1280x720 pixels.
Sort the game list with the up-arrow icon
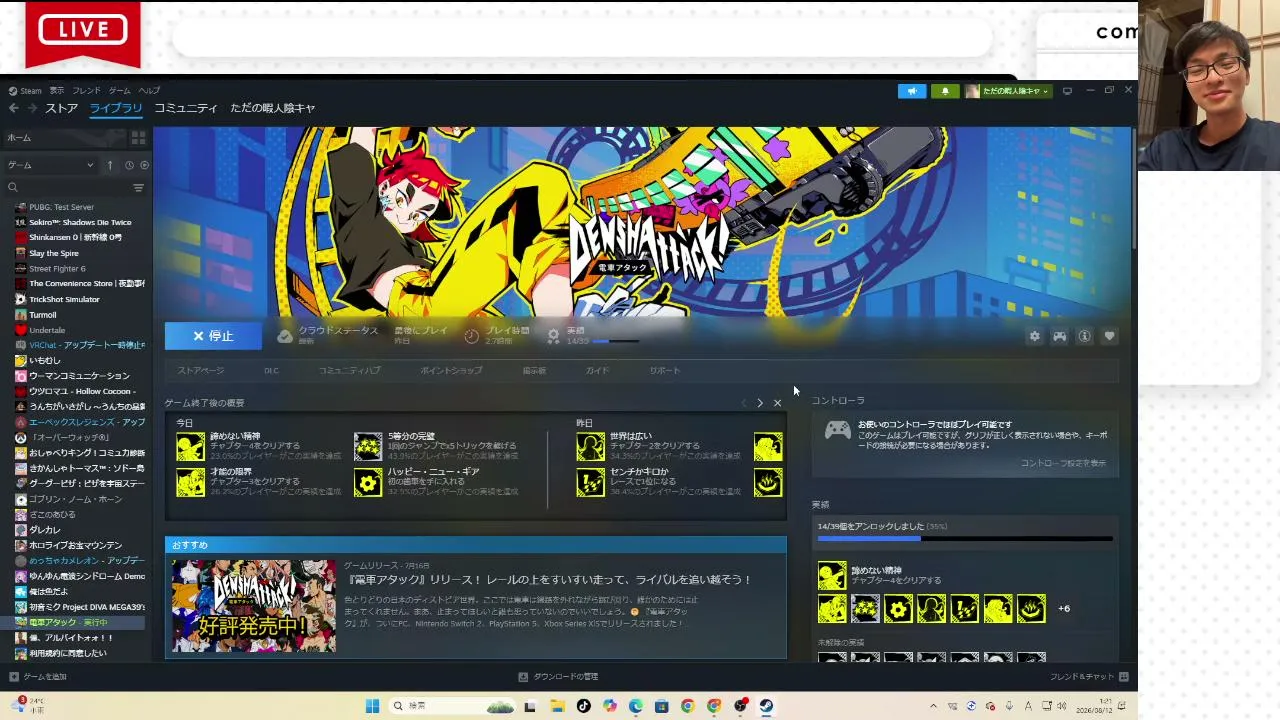110,165
